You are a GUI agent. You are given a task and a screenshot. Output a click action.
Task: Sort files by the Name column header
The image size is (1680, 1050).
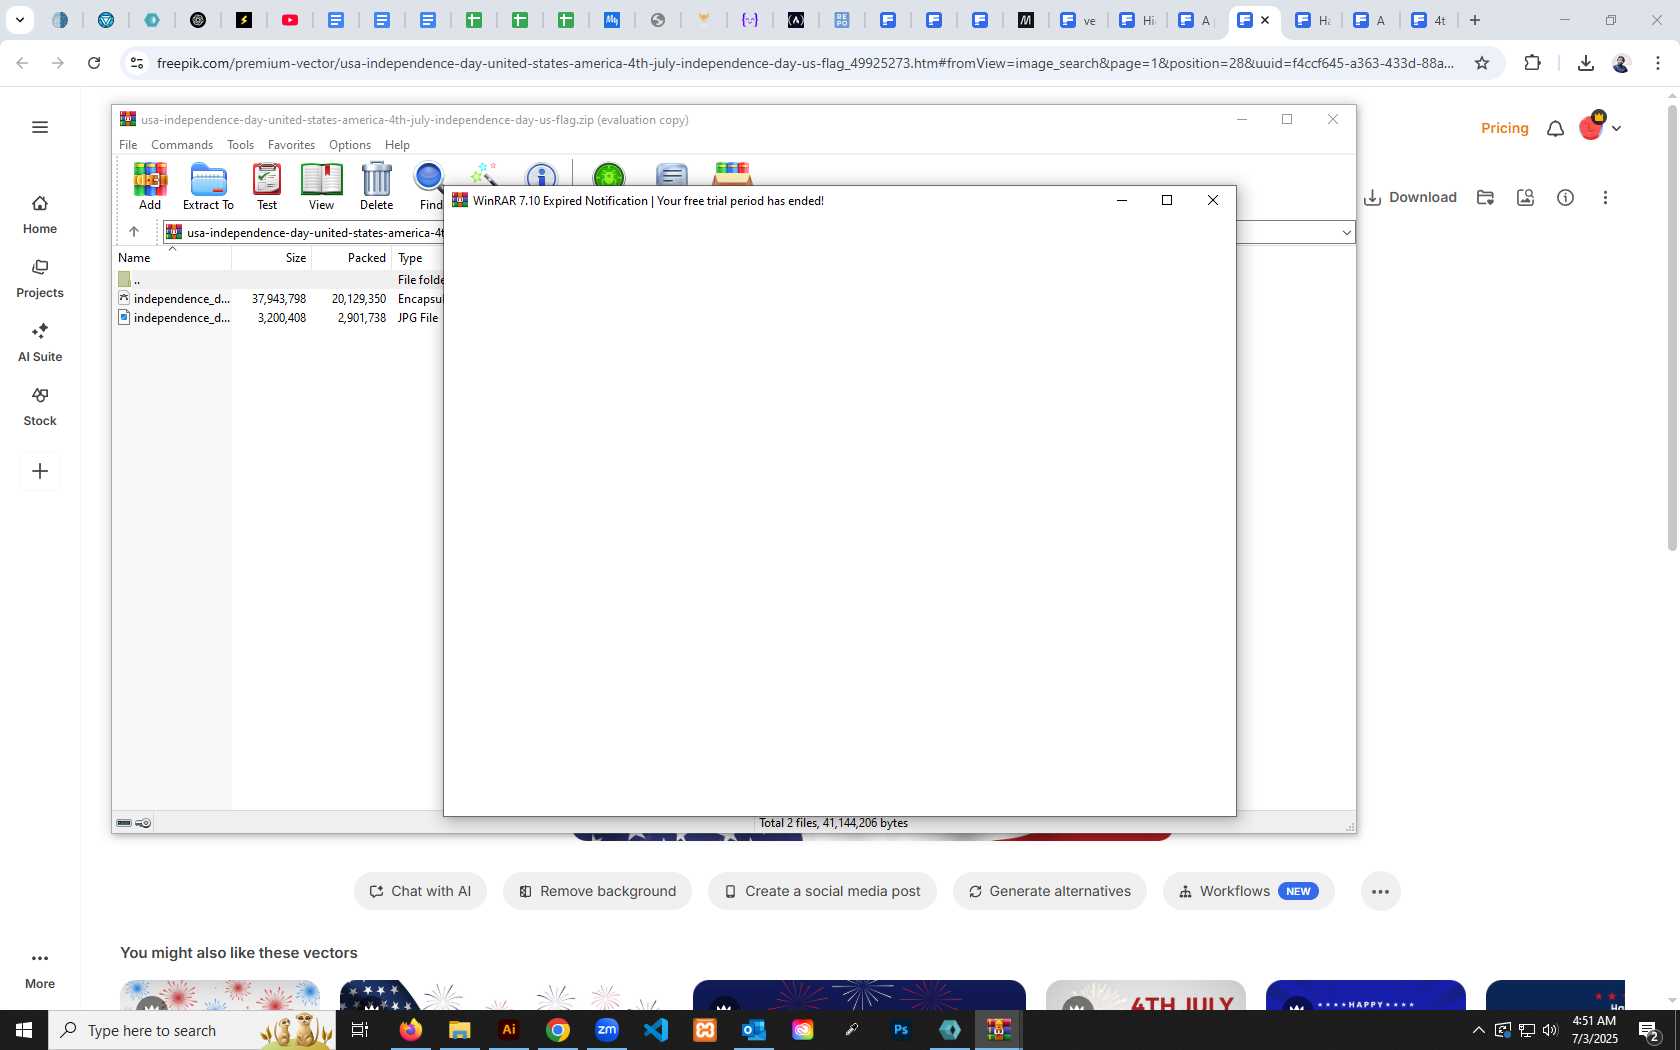(171, 258)
